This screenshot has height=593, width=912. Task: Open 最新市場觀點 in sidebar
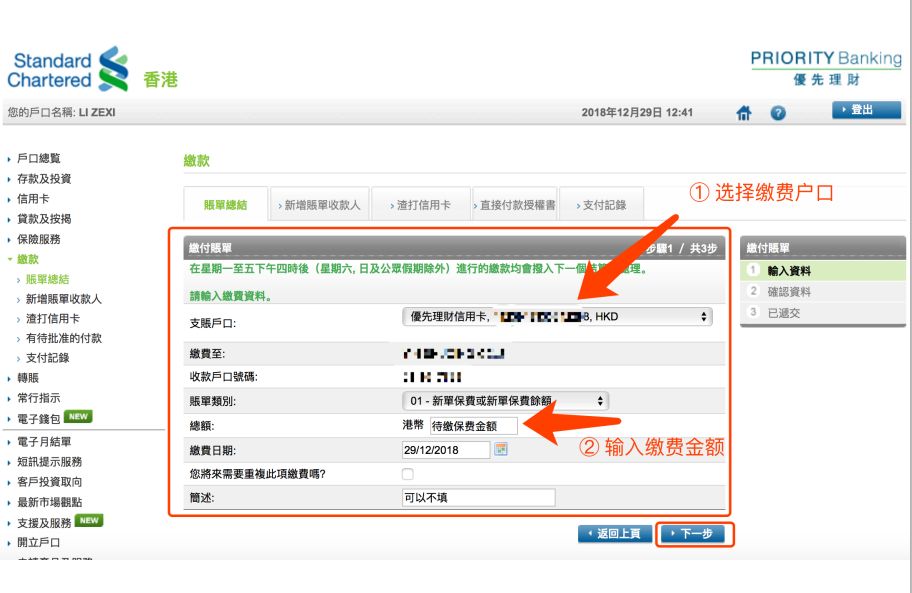49,502
